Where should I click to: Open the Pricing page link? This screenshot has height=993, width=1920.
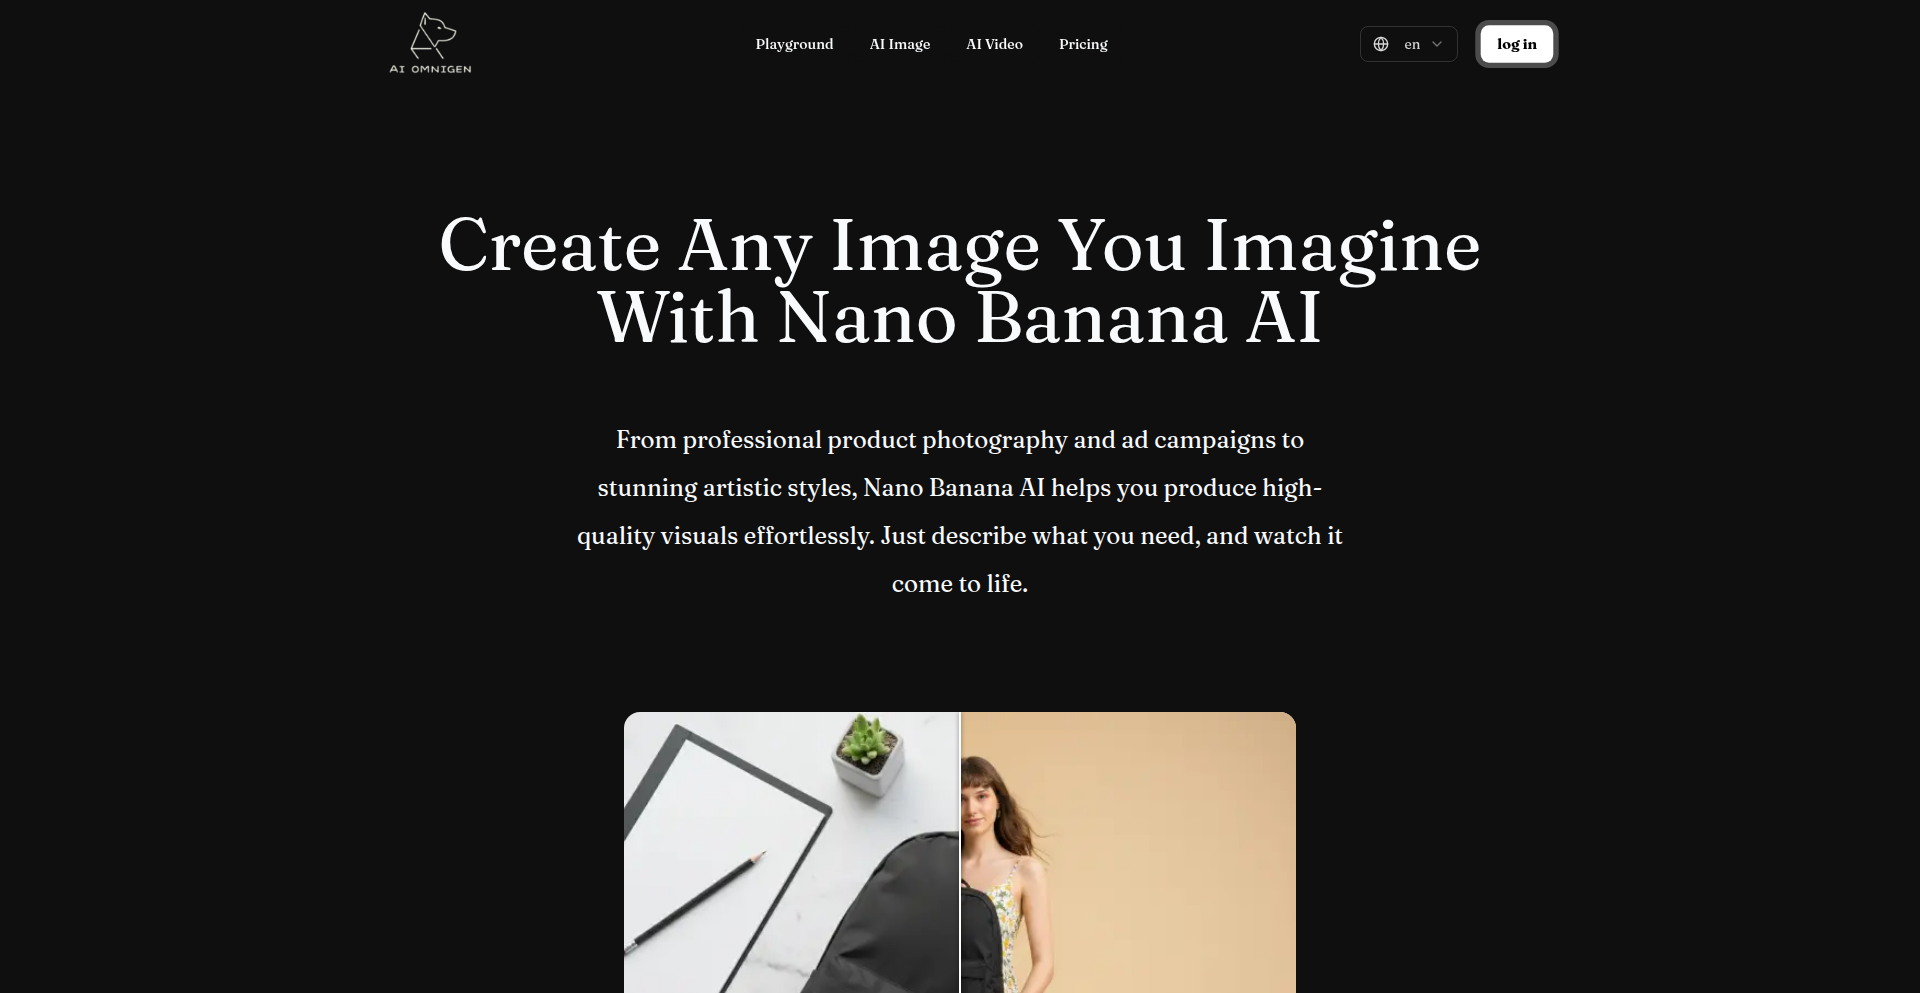click(x=1083, y=44)
